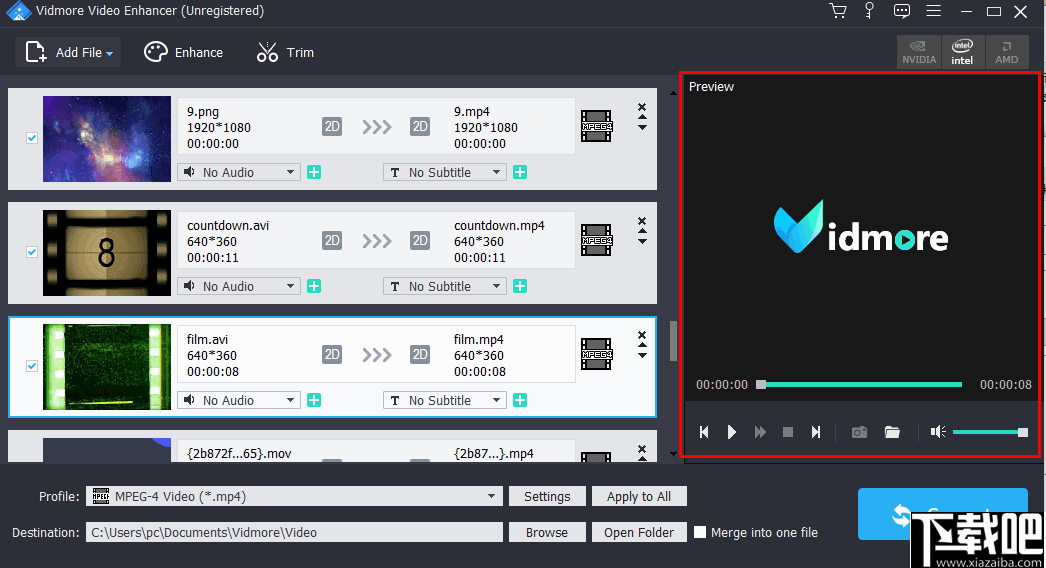Open the snapshot folder icon
Screen dimensions: 1046x568
[892, 433]
